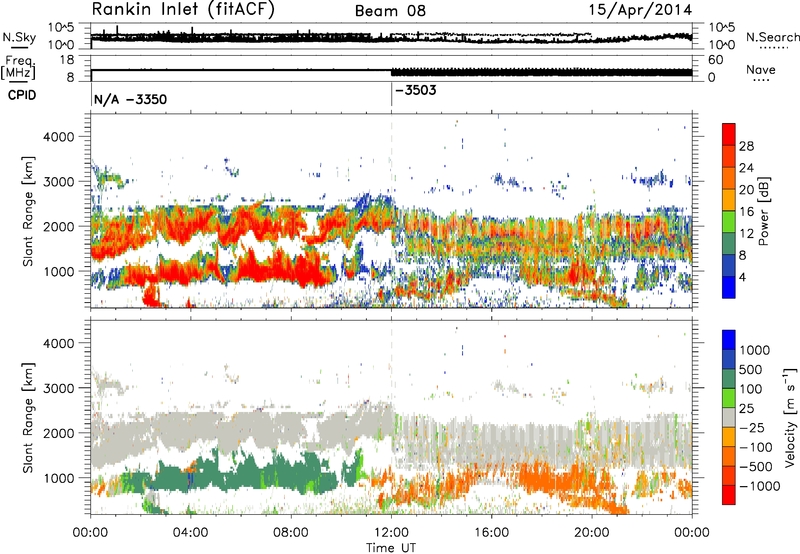800x554 pixels.
Task: Click the gray segment of the velocity colorbar
Action: (x=729, y=417)
